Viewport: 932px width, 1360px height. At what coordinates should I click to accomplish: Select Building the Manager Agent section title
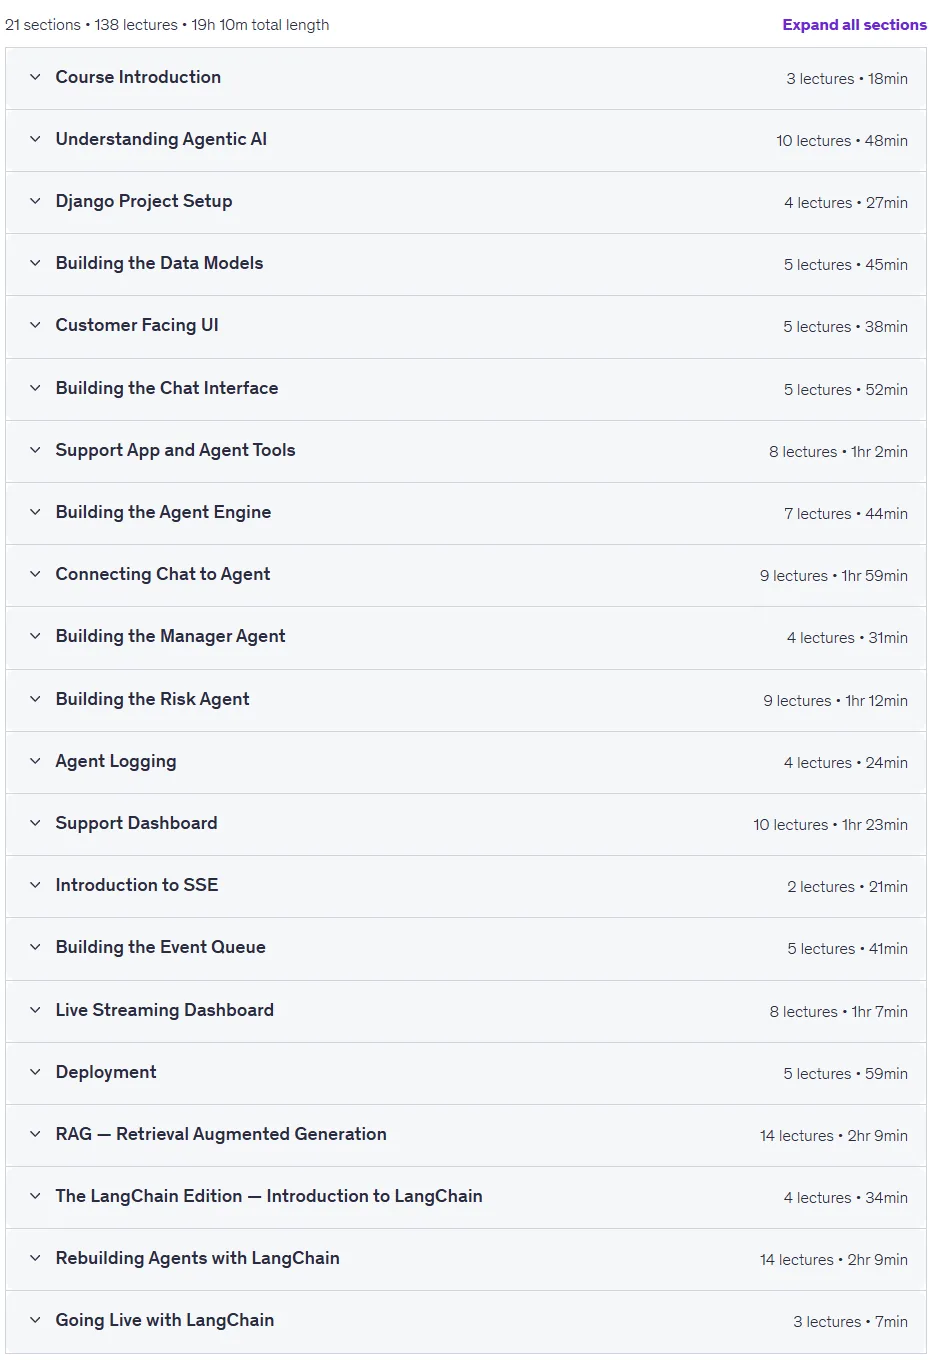170,636
